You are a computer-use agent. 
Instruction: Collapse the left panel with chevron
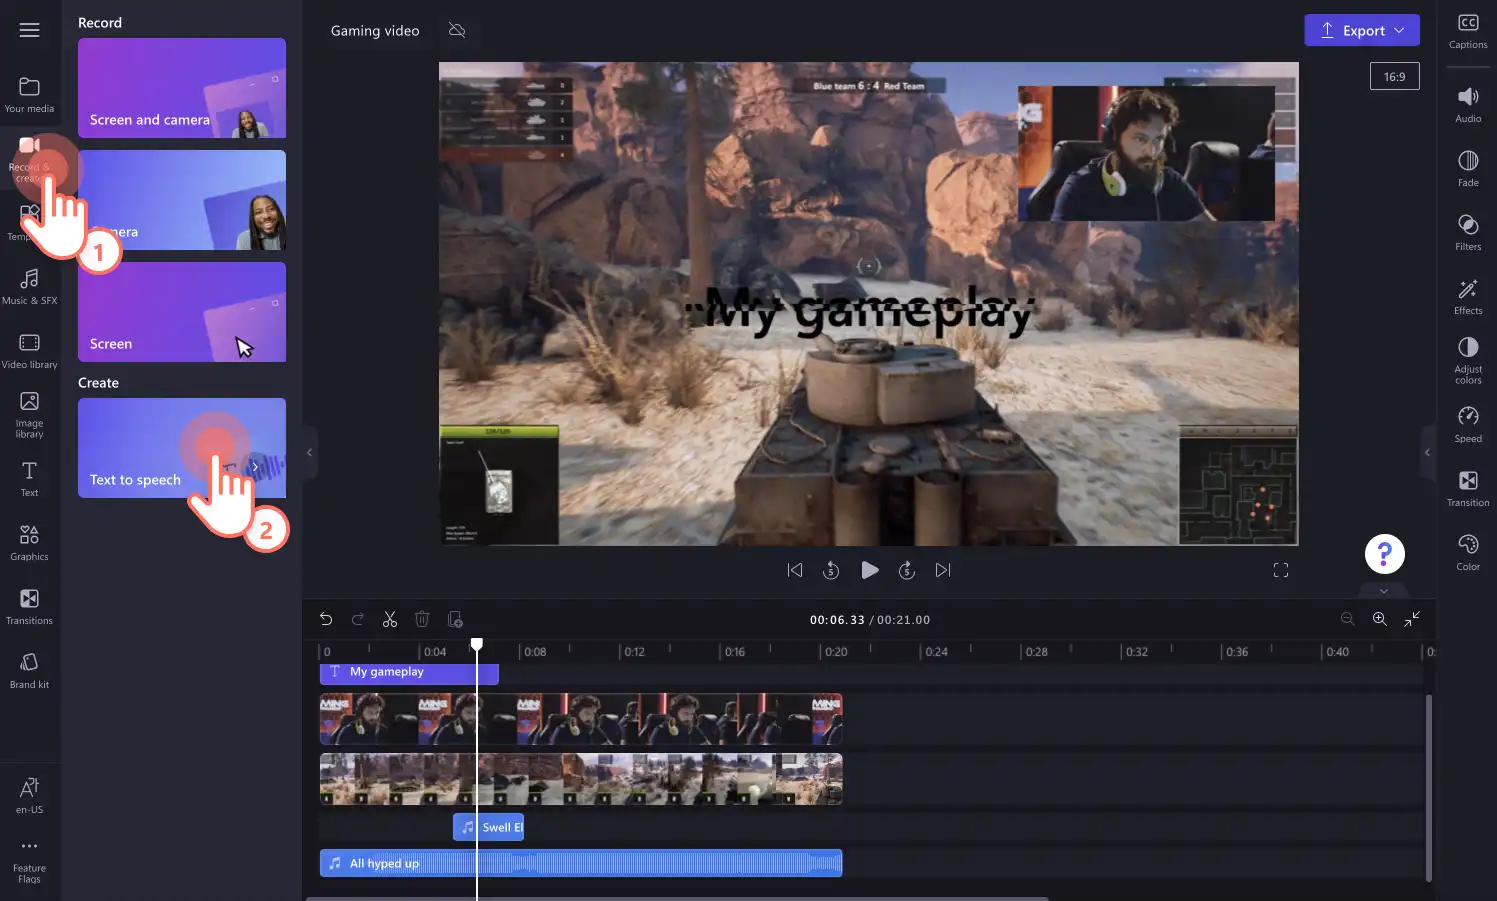pos(309,453)
